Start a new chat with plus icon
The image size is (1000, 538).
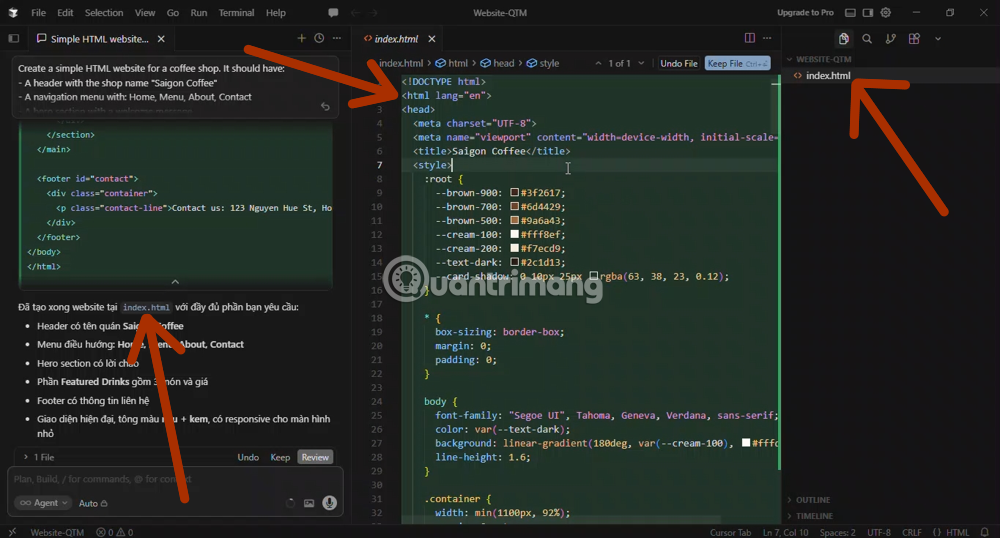coord(301,38)
